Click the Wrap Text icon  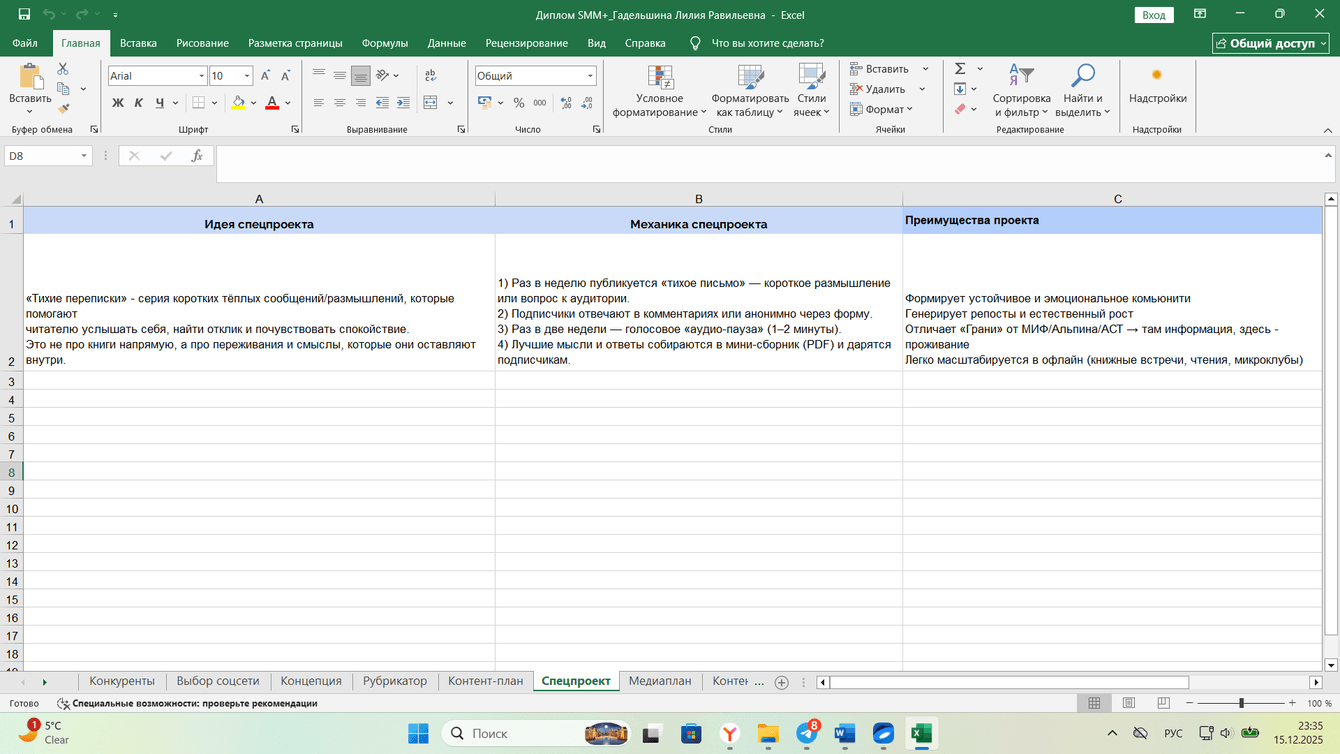point(431,76)
